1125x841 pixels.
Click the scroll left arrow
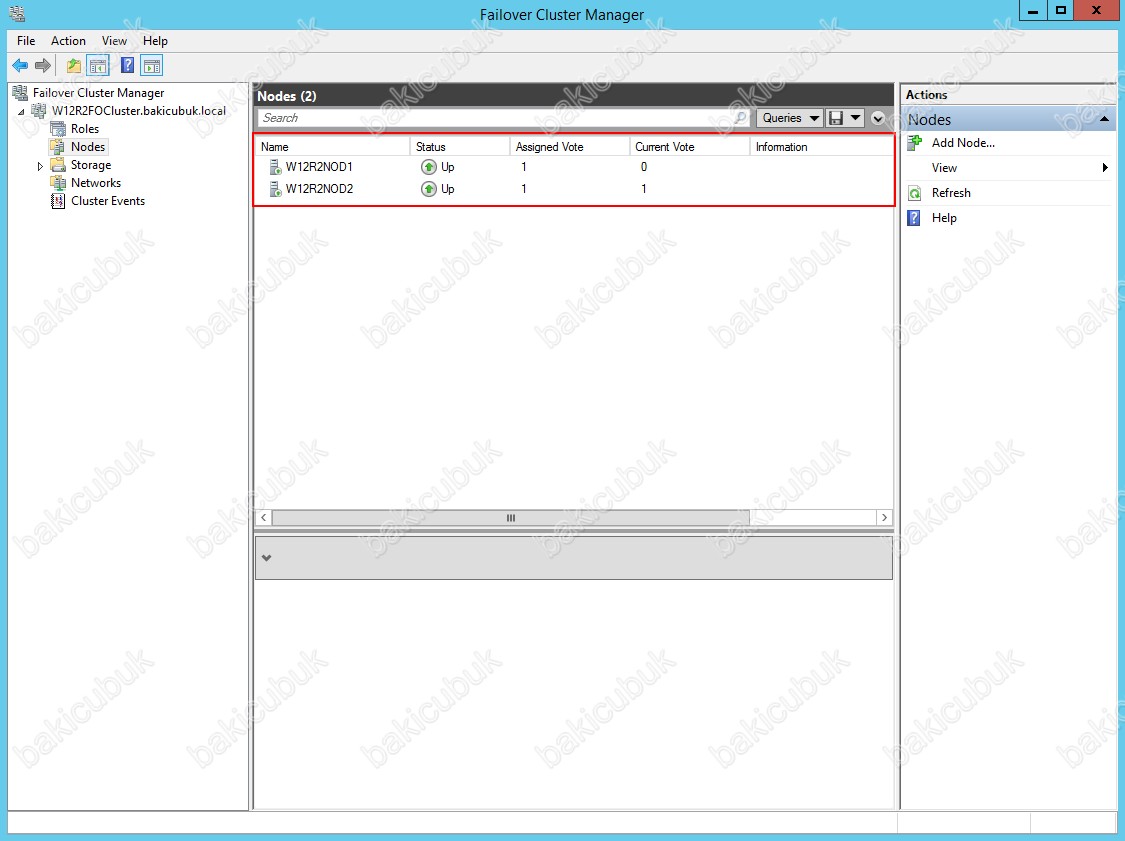point(264,518)
